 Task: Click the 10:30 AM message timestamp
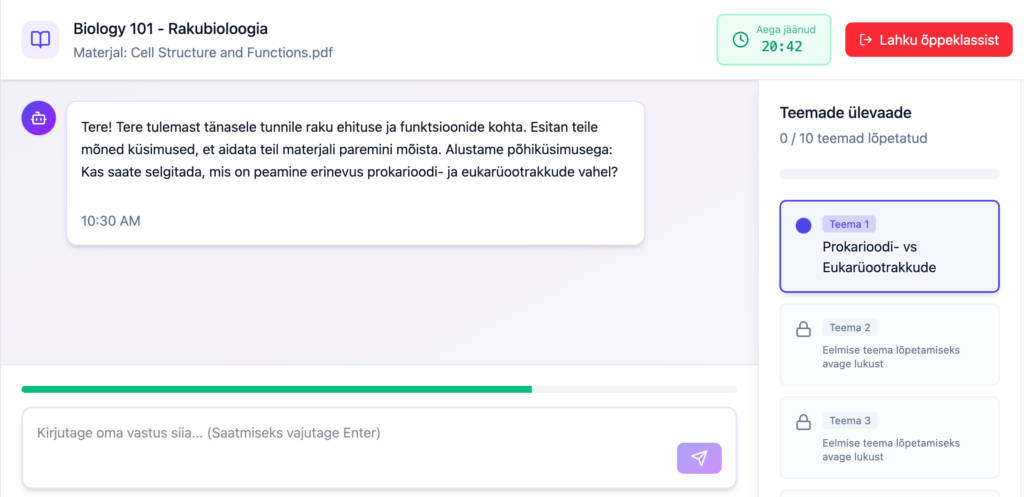click(x=110, y=220)
